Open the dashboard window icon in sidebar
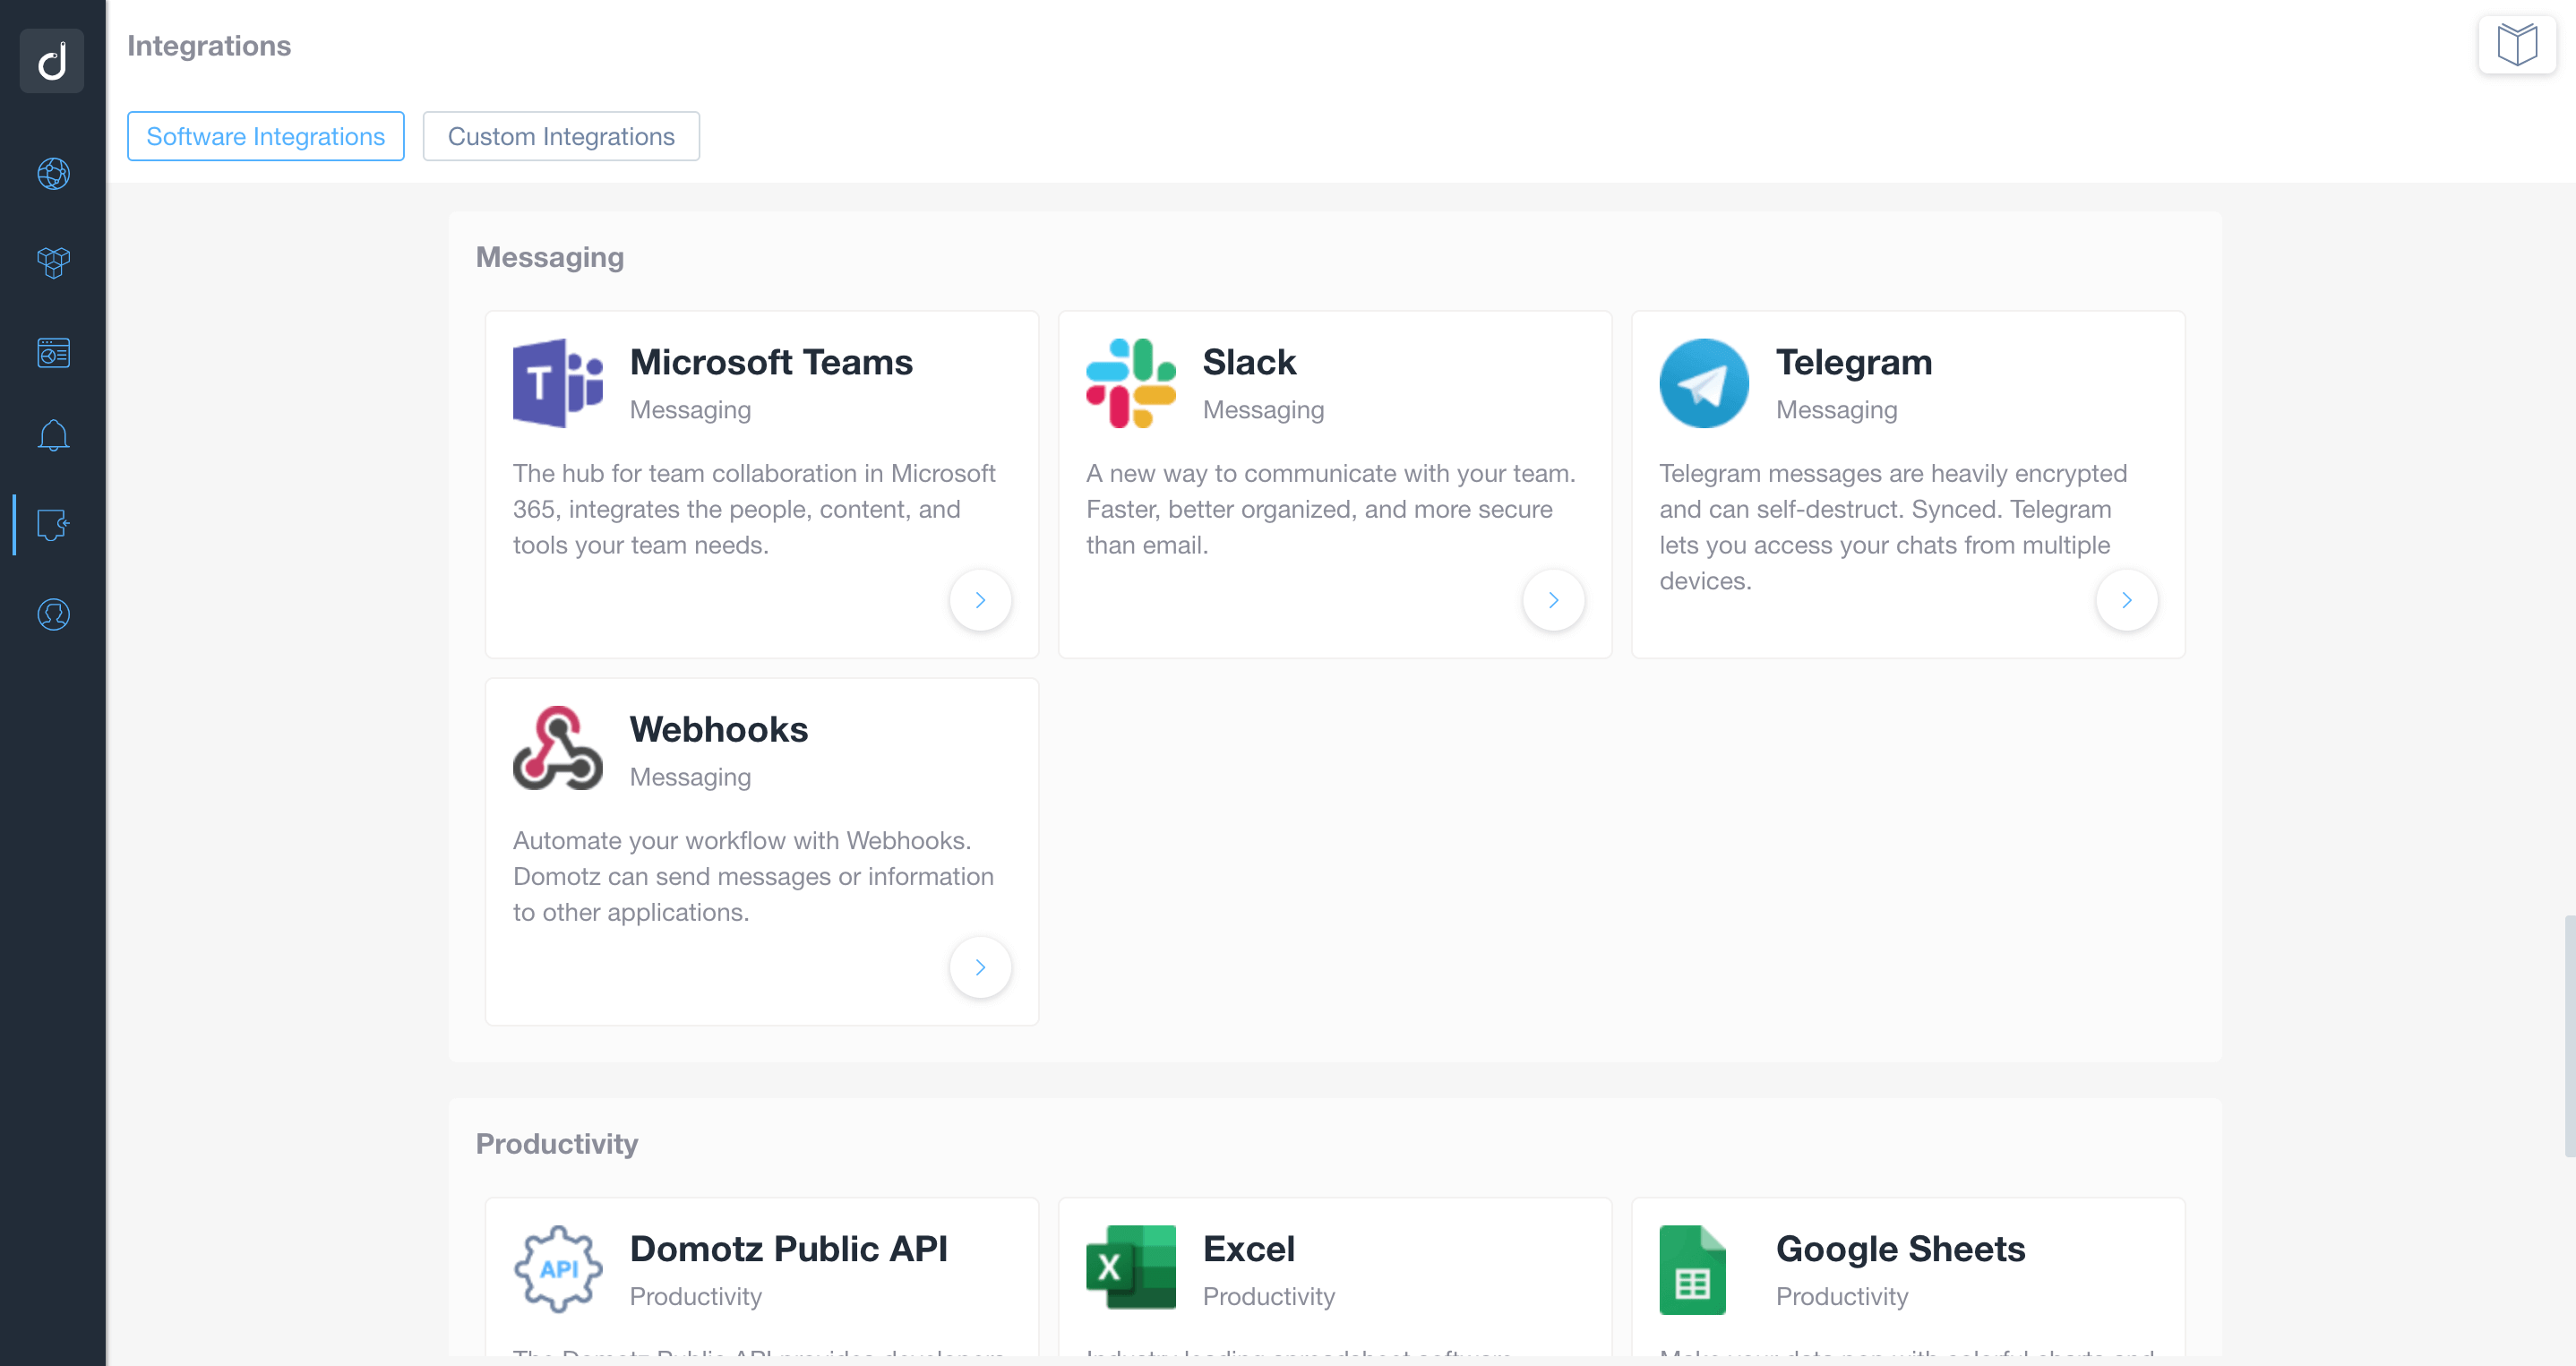 pos(53,352)
